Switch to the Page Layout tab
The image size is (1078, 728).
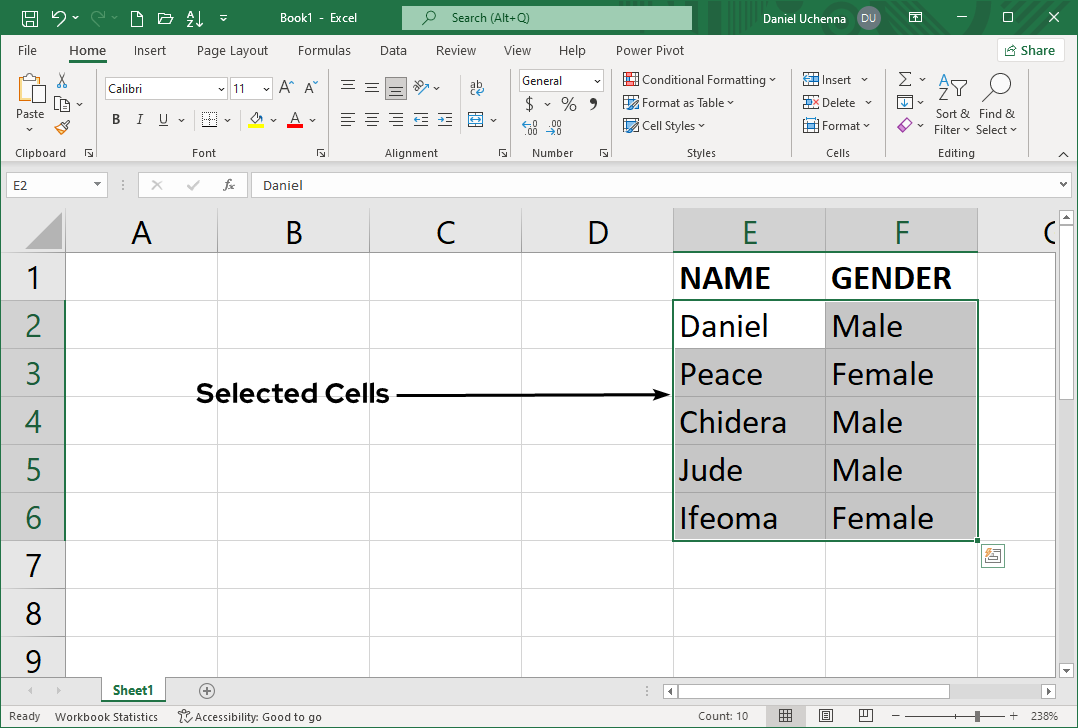[232, 51]
